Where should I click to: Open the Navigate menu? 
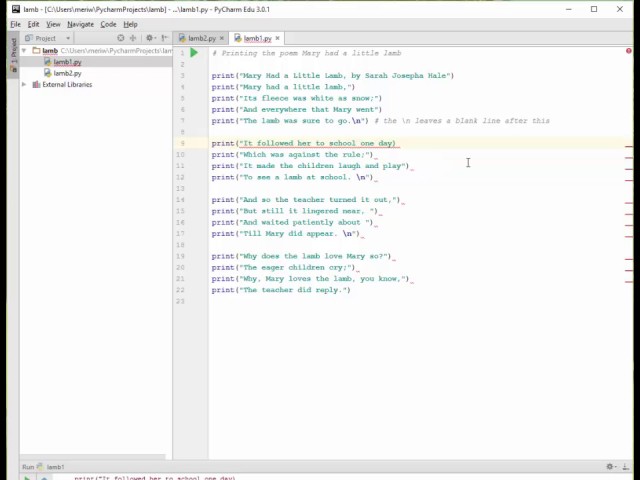[80, 24]
